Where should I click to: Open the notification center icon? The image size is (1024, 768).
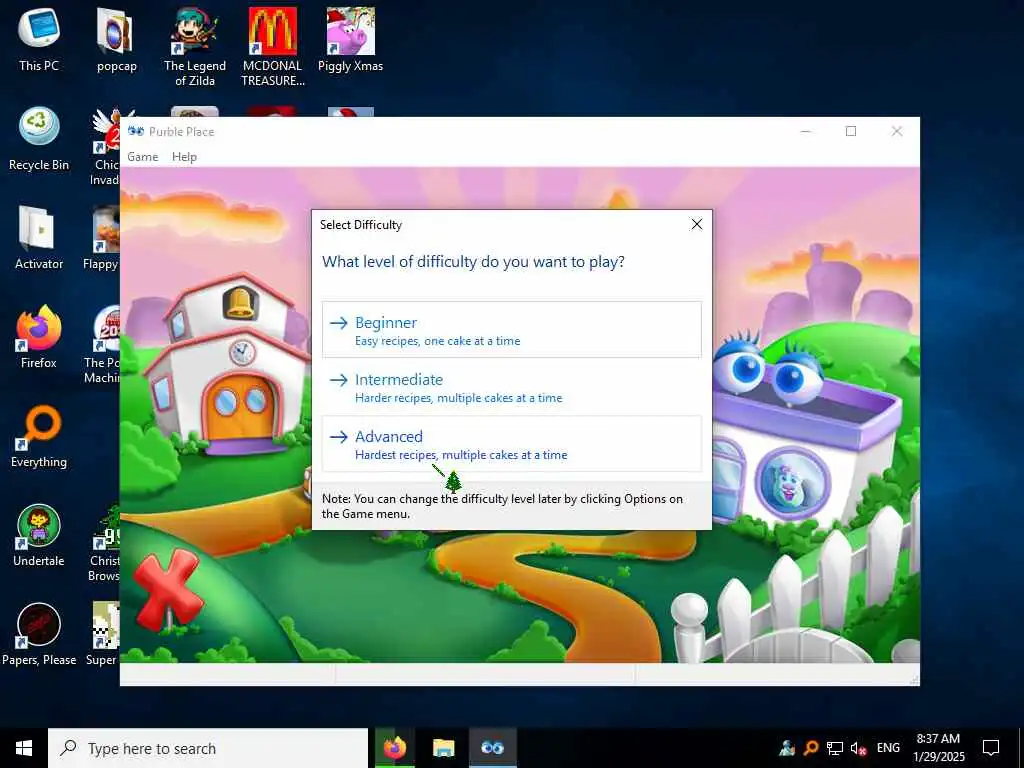click(991, 748)
